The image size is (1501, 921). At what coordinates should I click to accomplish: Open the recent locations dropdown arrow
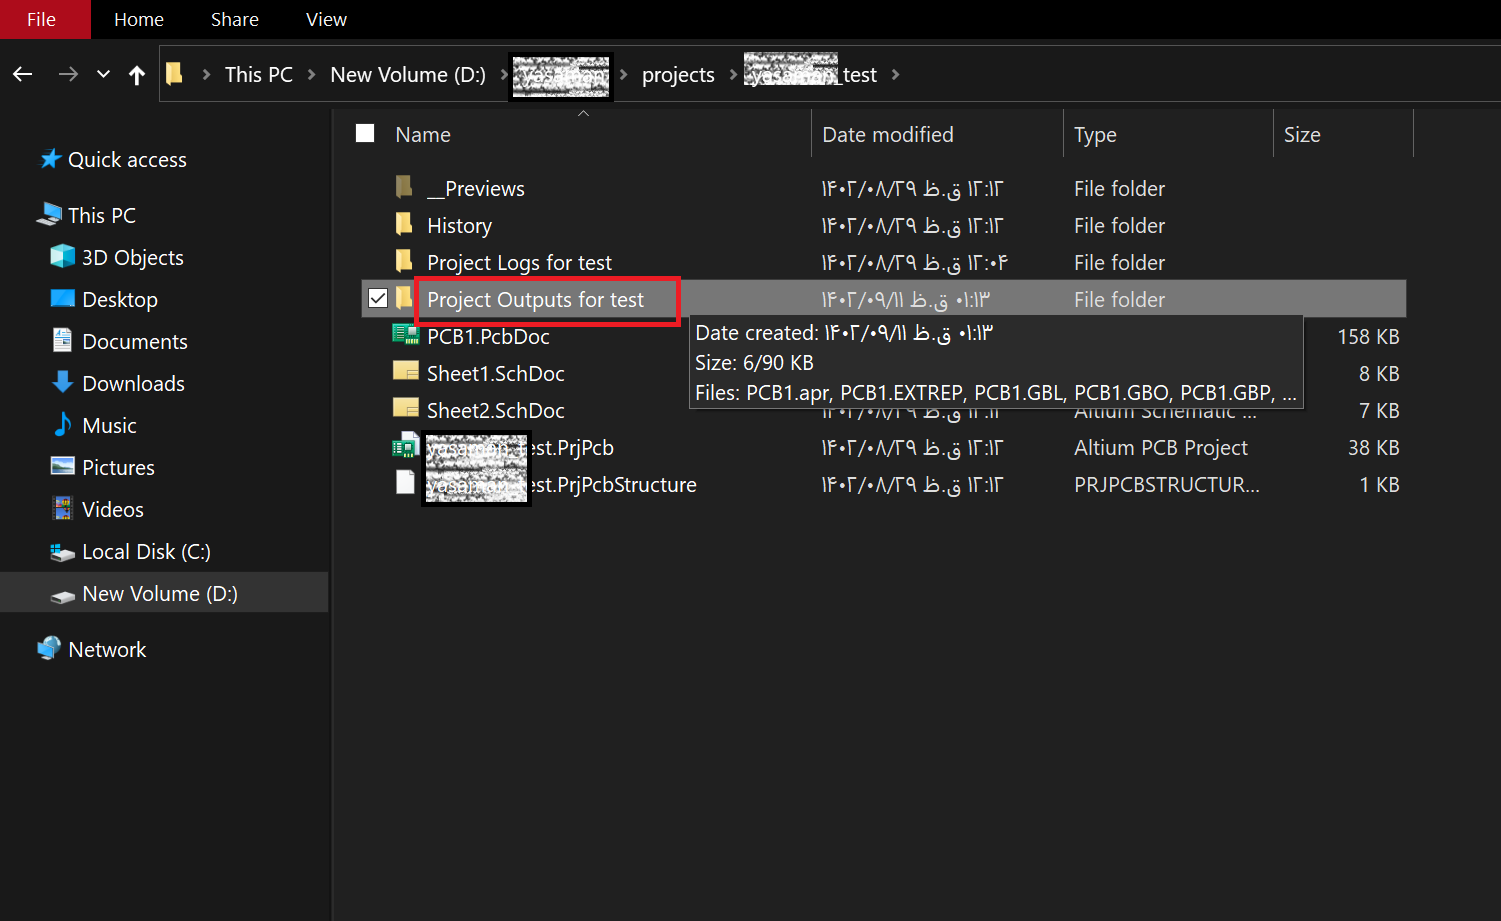103,74
